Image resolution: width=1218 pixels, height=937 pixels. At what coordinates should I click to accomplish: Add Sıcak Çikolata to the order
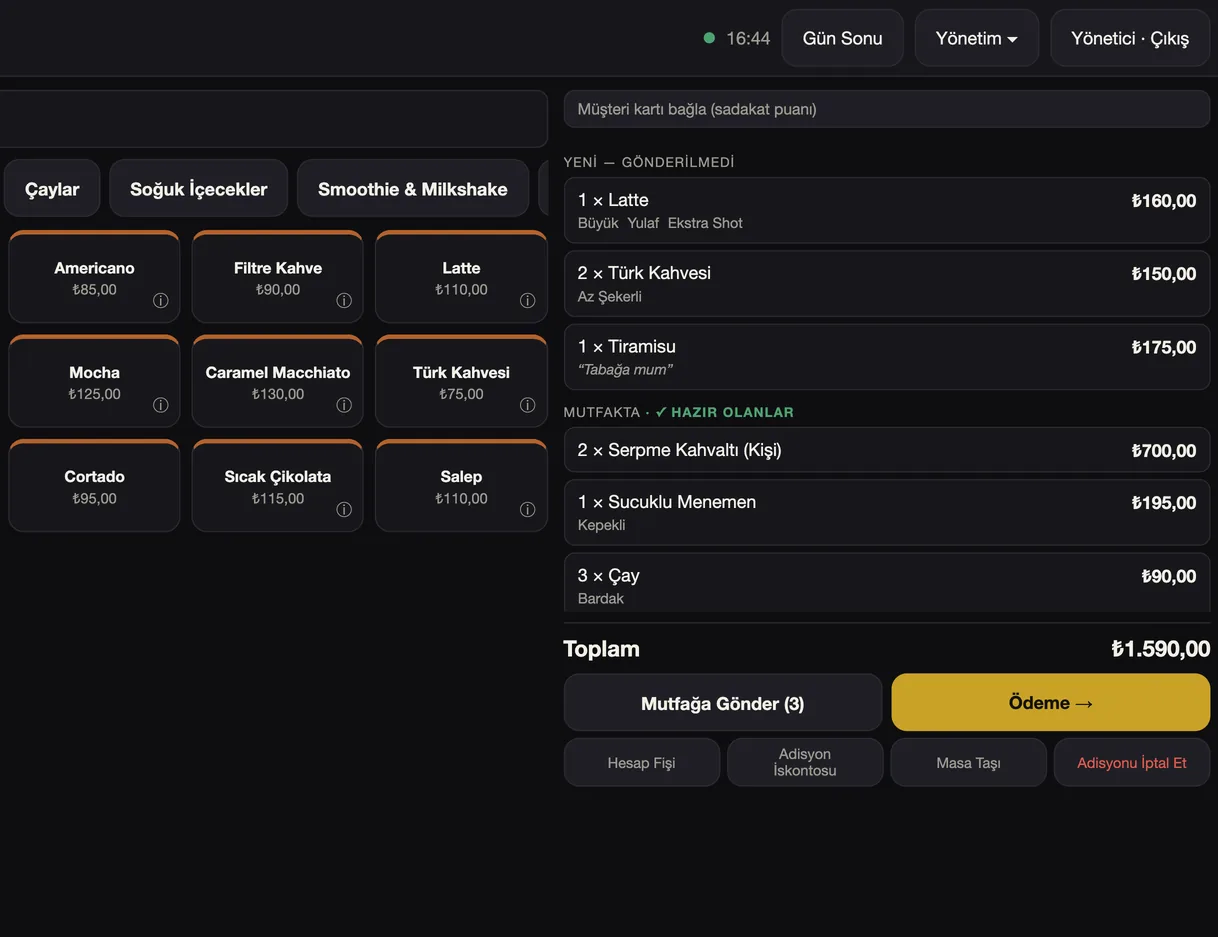pyautogui.click(x=278, y=486)
